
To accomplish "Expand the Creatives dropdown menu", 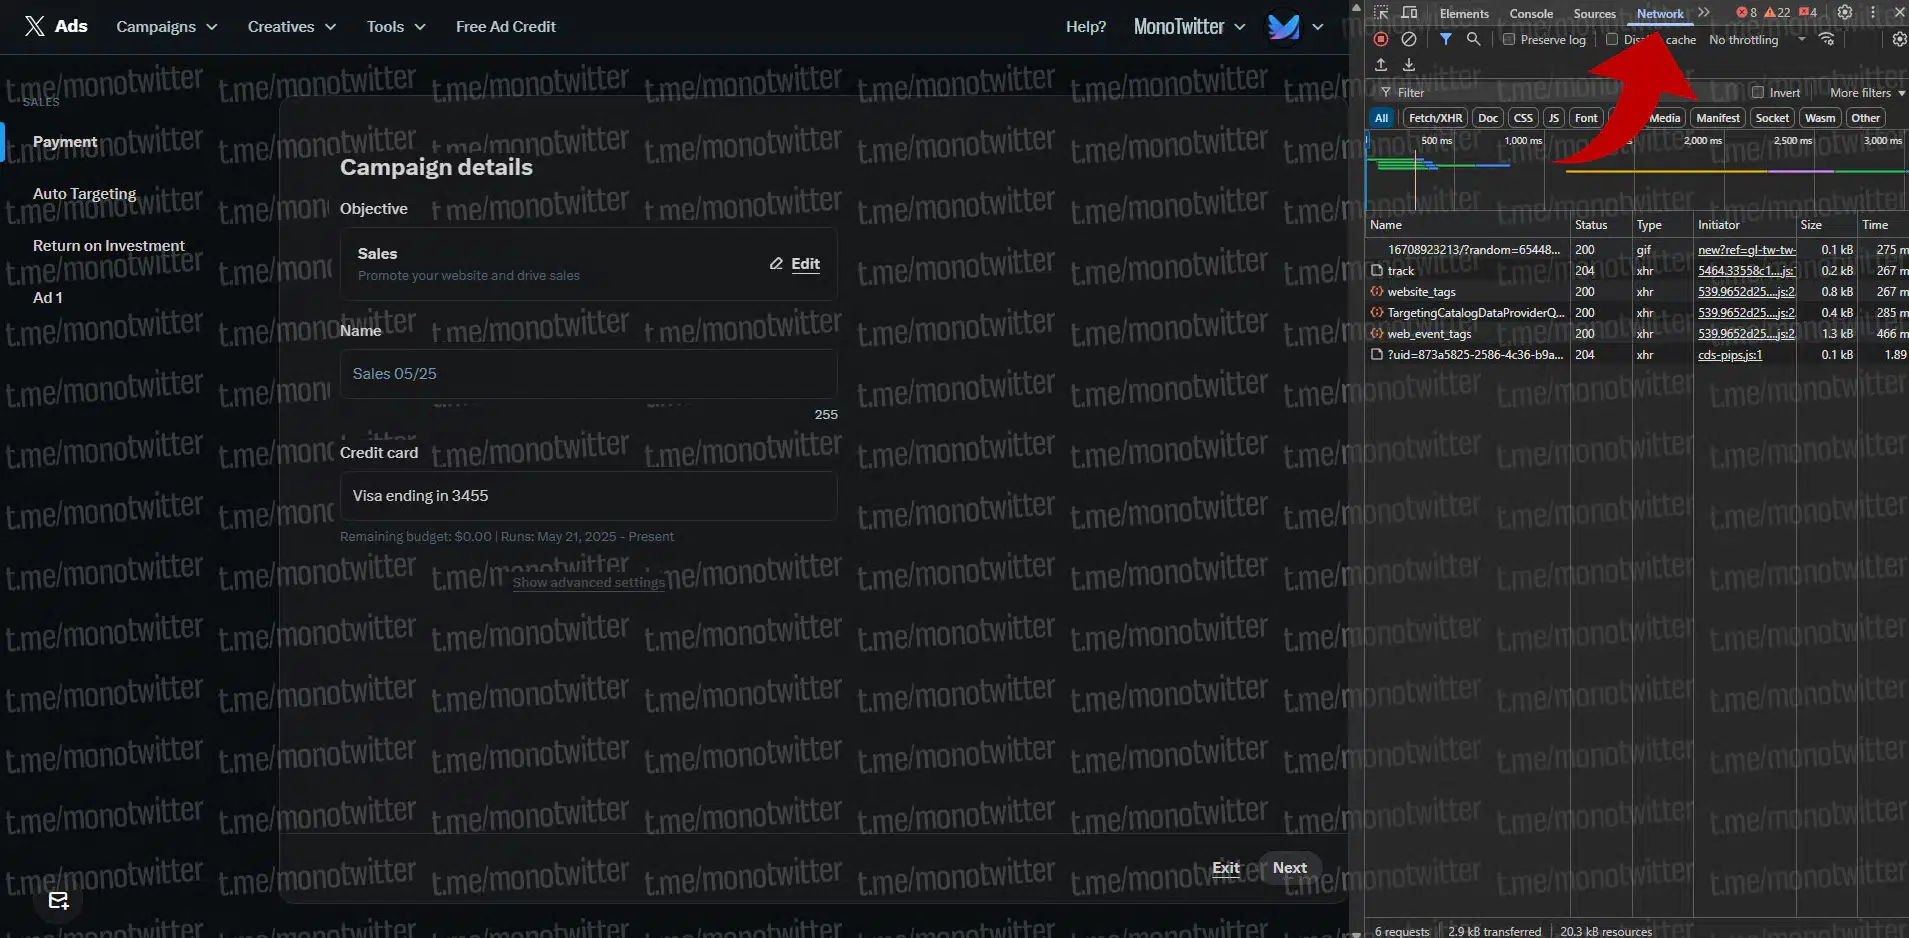I will [x=291, y=27].
